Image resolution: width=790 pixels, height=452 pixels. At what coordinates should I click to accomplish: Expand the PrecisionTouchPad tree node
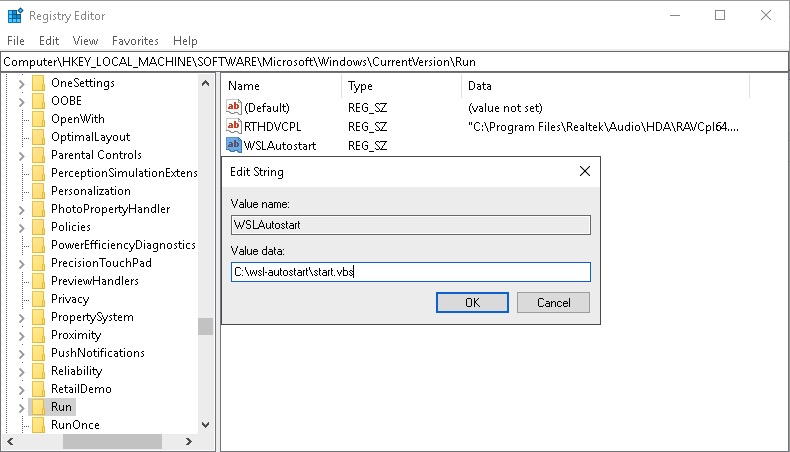[x=21, y=264]
